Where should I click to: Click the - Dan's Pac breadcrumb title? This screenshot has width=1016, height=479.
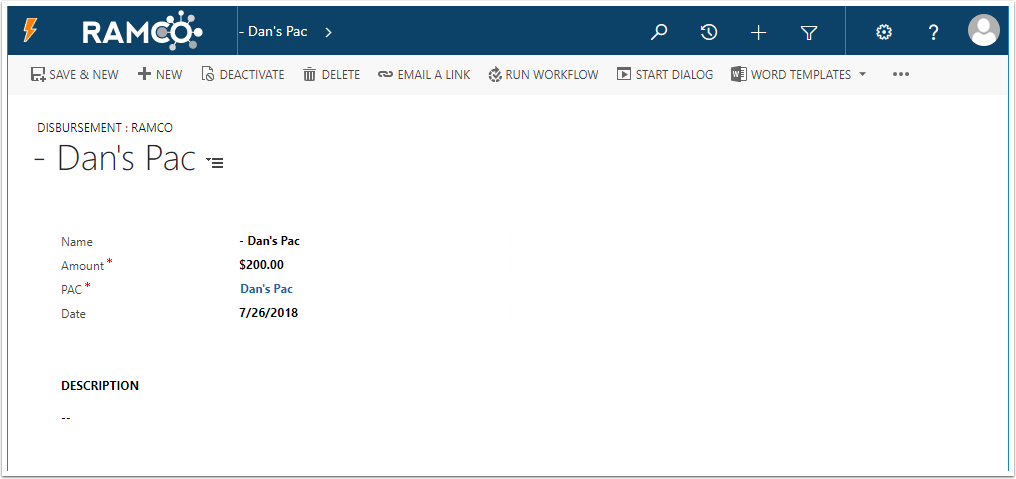(x=273, y=32)
